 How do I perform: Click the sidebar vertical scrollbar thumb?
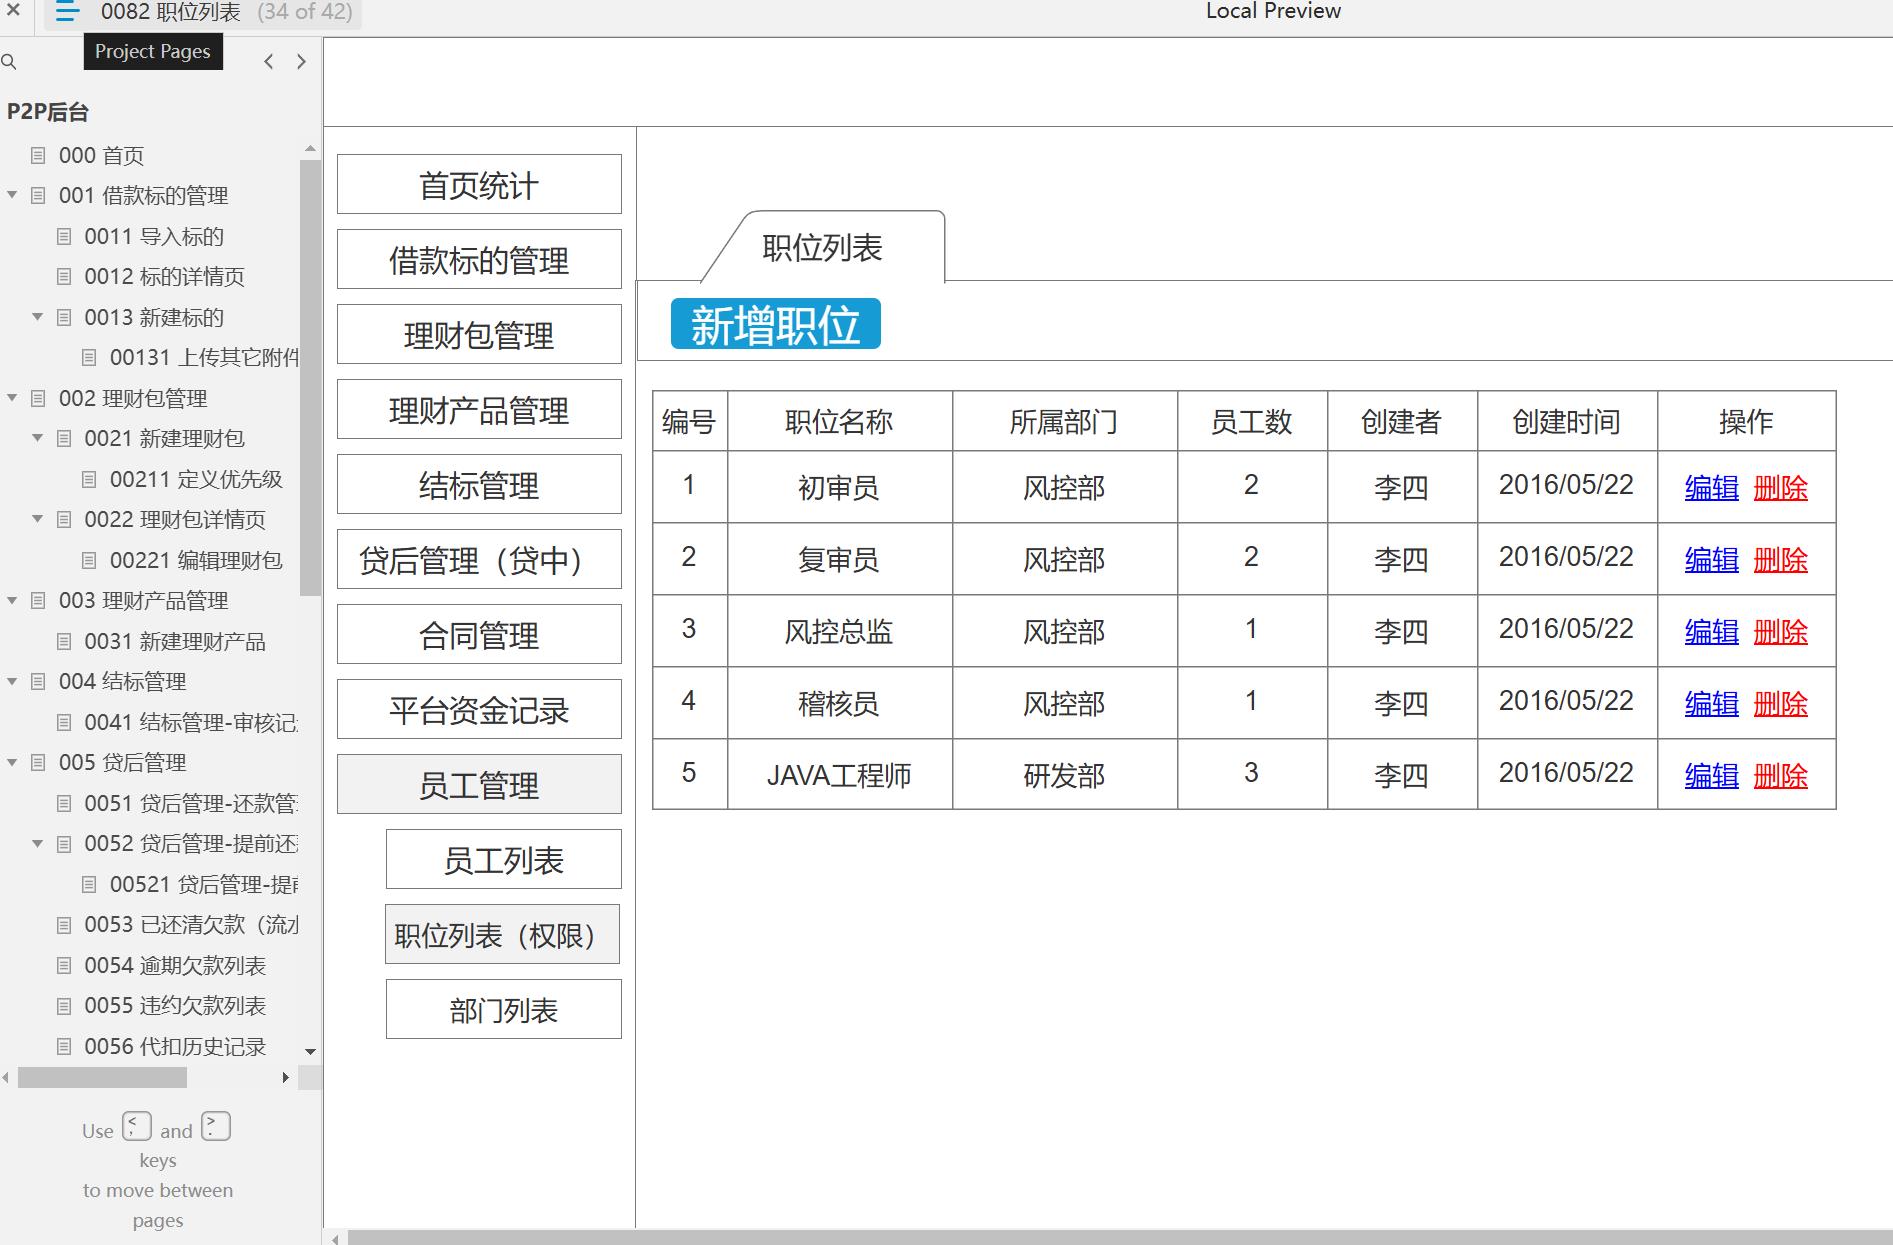310,378
